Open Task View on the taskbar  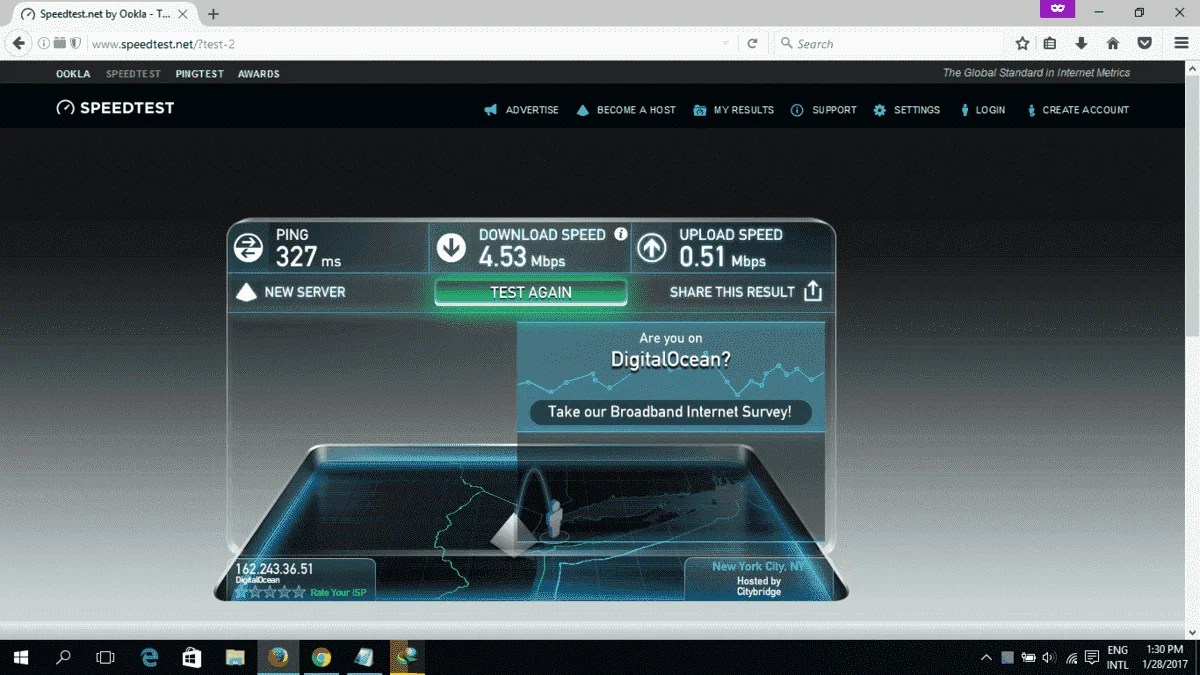click(105, 657)
